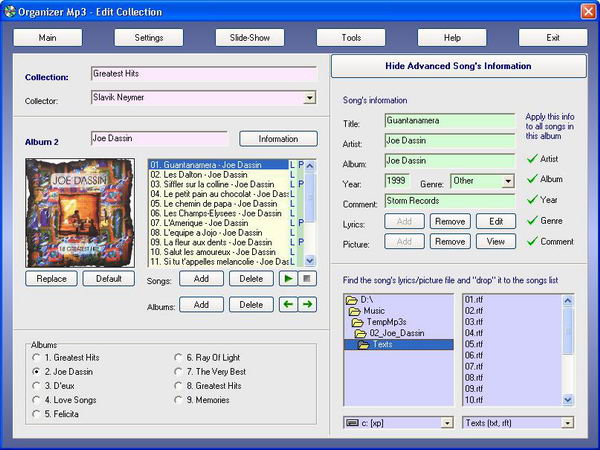
Task: Click Hide Advanced Song's Information button
Action: pos(459,66)
